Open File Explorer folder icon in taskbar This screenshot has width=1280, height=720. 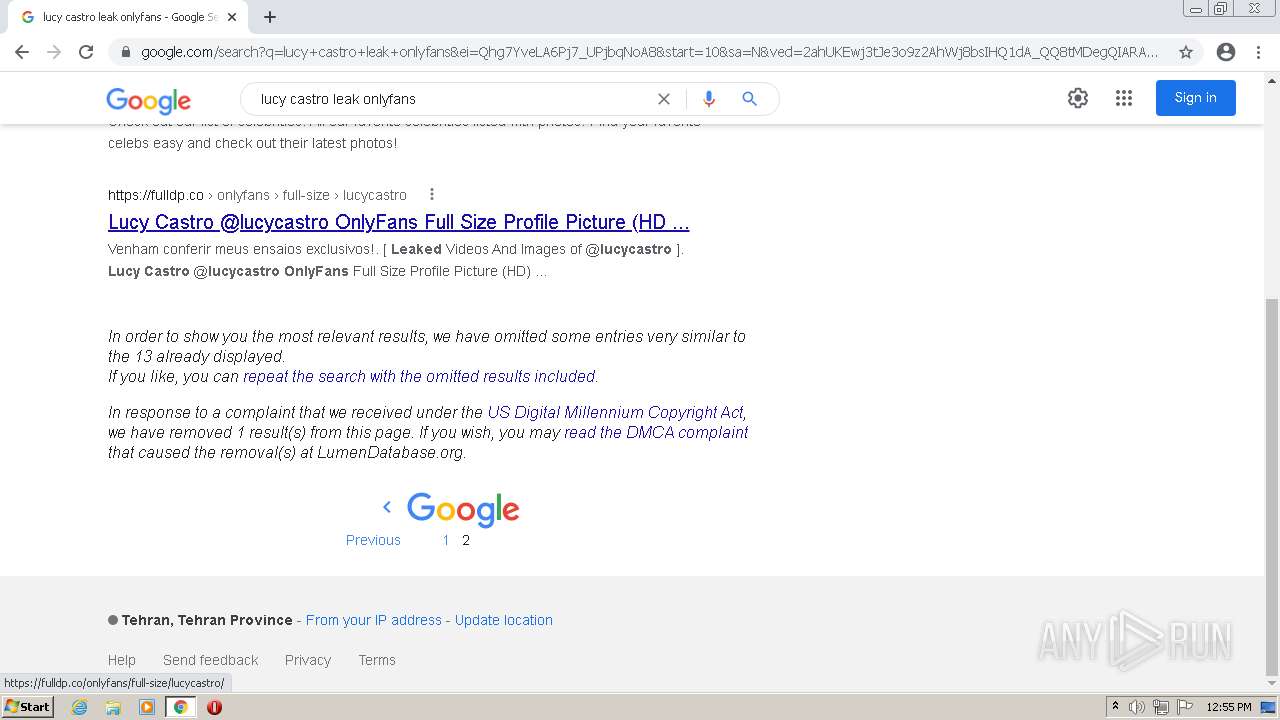pyautogui.click(x=113, y=707)
